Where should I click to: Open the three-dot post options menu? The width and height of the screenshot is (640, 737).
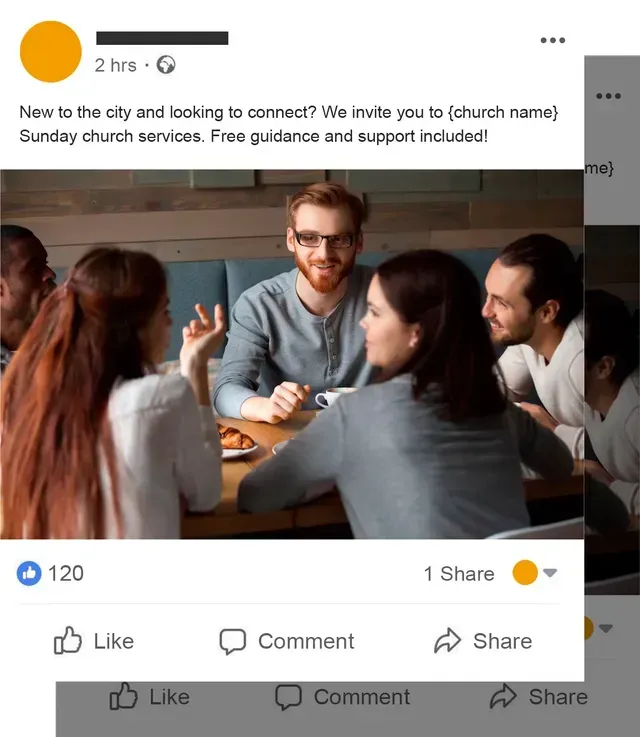click(553, 40)
